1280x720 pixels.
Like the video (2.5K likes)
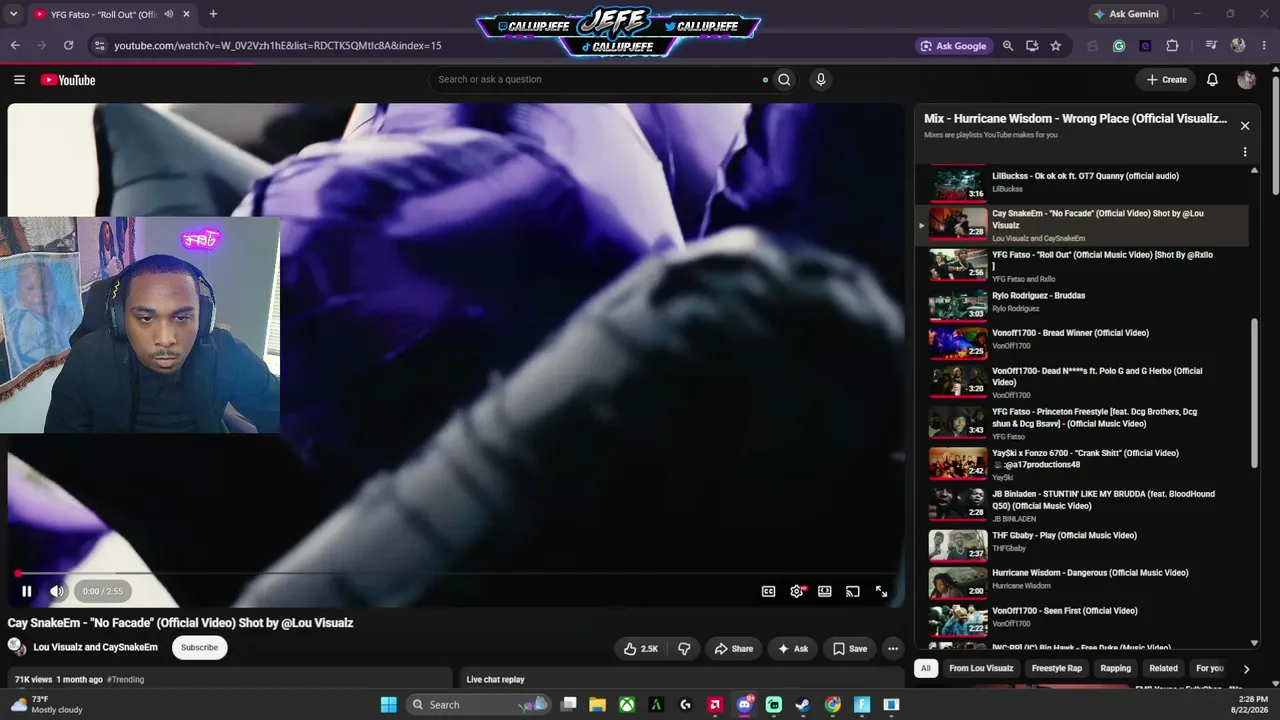tap(640, 649)
